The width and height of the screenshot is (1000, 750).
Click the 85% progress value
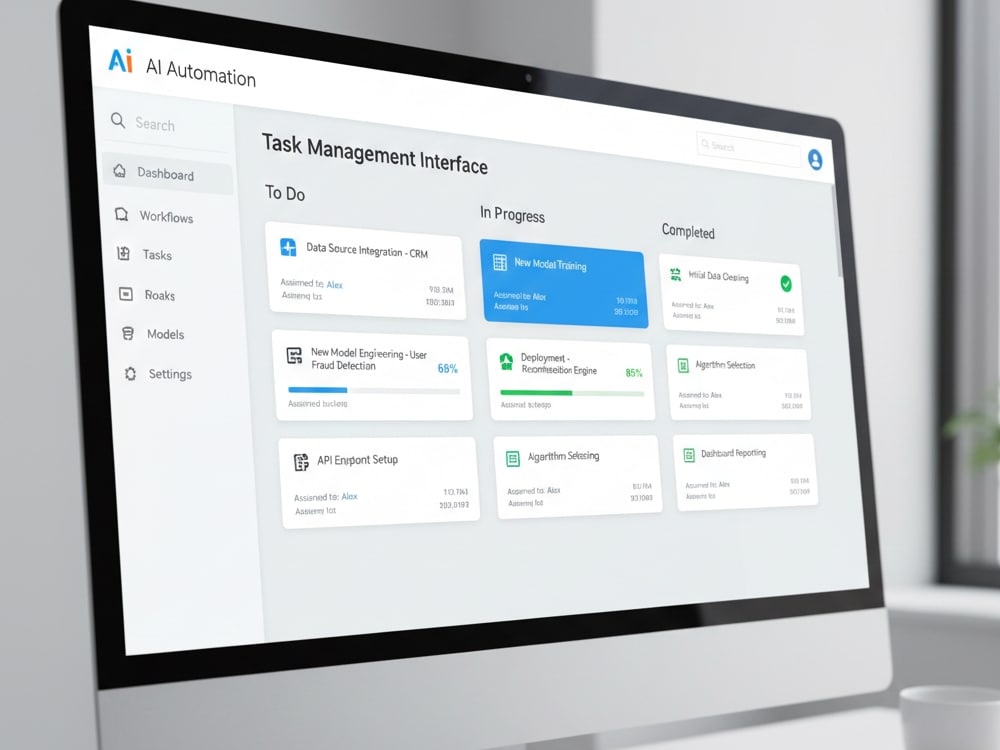click(634, 372)
